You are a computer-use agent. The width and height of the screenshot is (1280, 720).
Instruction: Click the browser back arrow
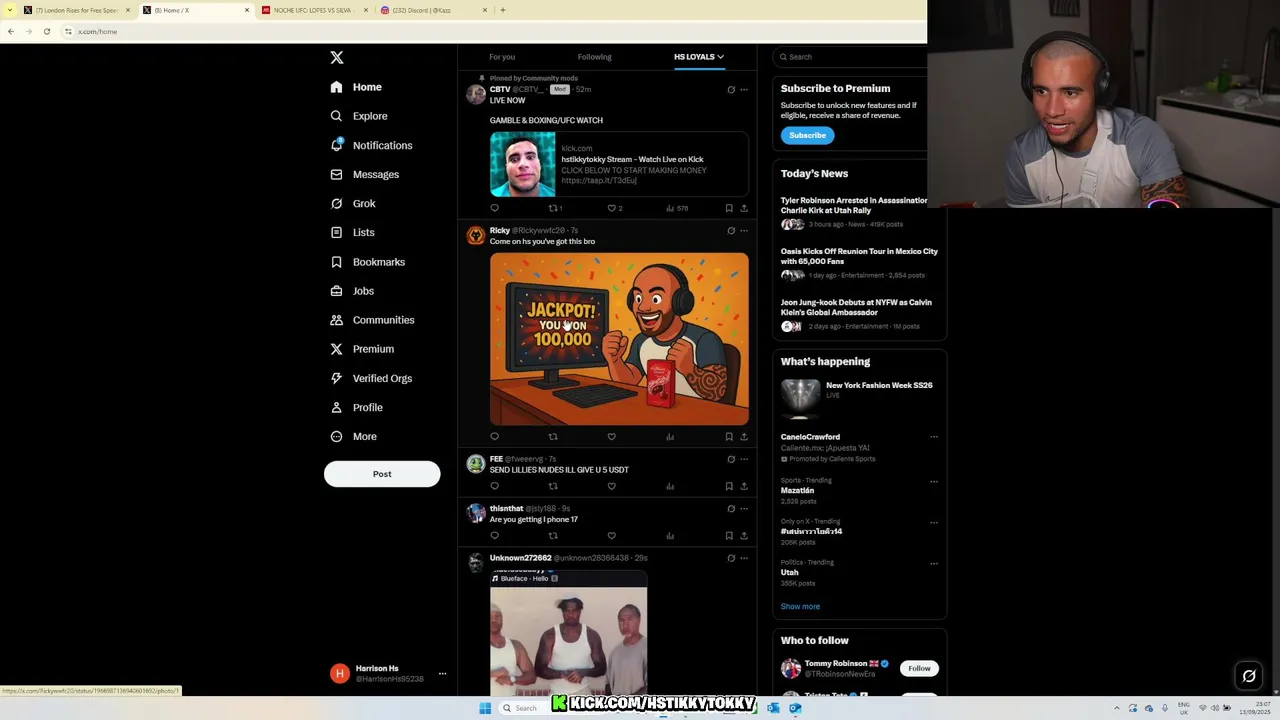10,31
